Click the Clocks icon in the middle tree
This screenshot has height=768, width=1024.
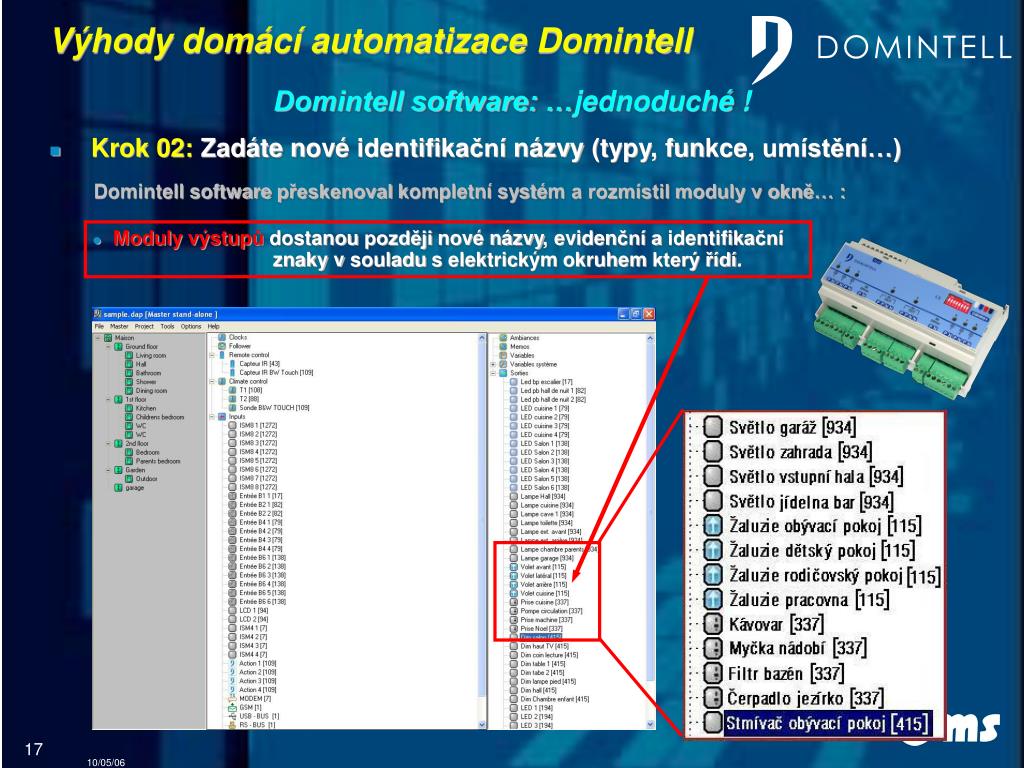click(222, 338)
